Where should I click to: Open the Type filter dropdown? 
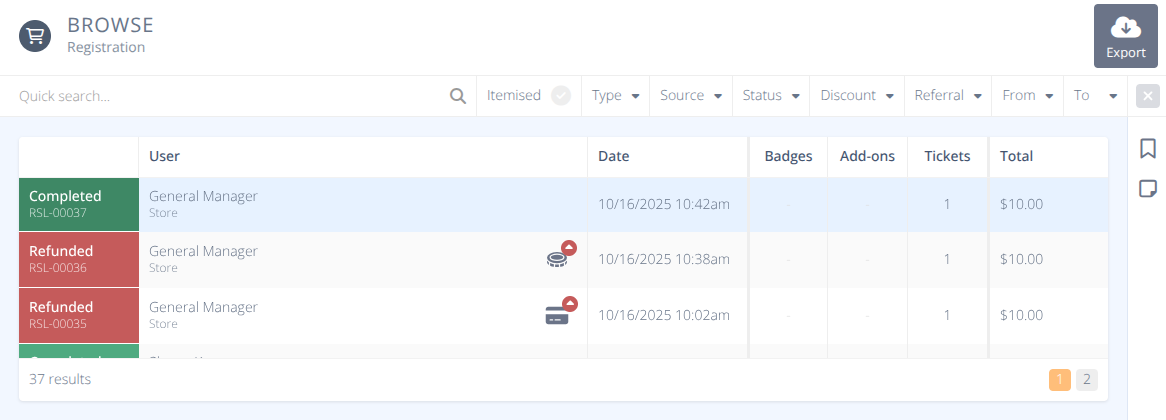click(x=615, y=96)
